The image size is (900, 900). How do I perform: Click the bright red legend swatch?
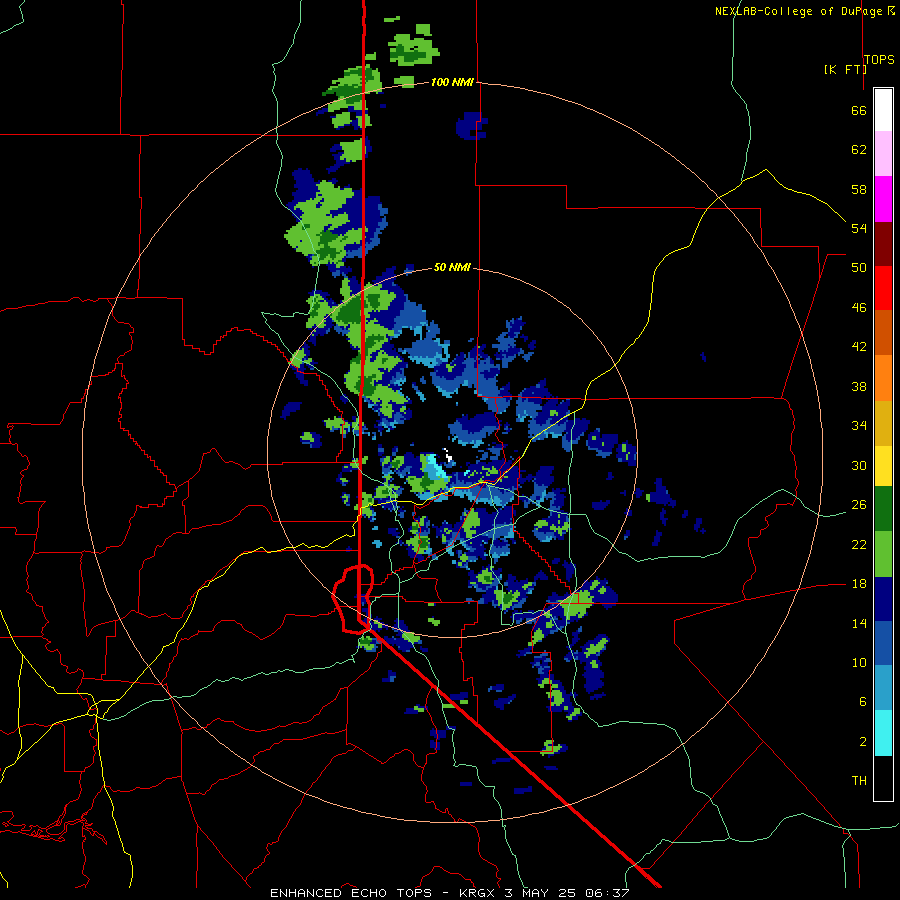tap(883, 288)
